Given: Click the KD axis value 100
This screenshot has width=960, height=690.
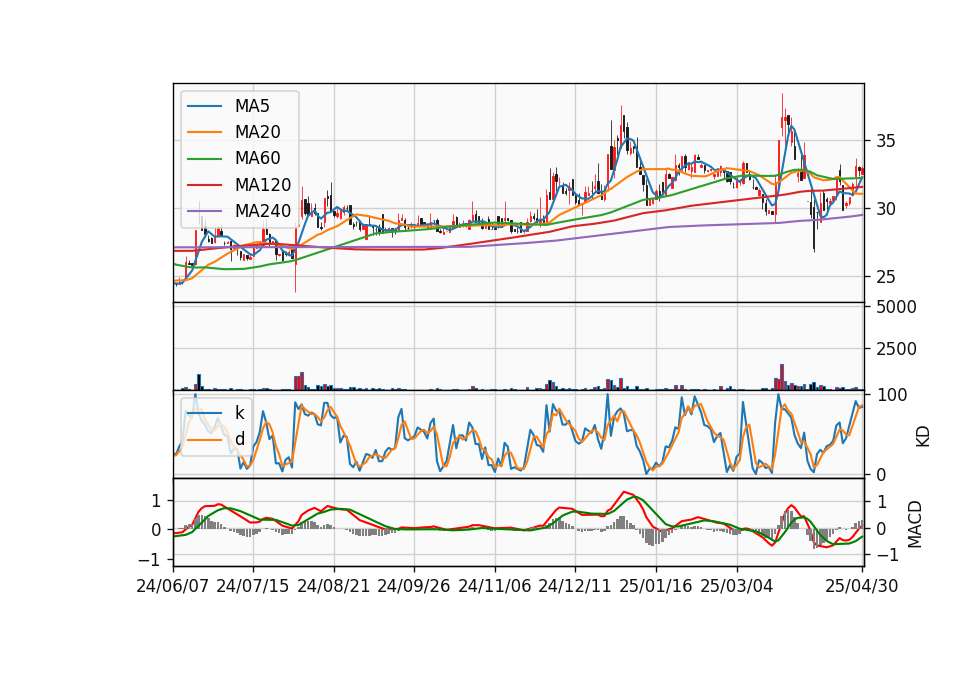Looking at the screenshot, I should pos(892,396).
